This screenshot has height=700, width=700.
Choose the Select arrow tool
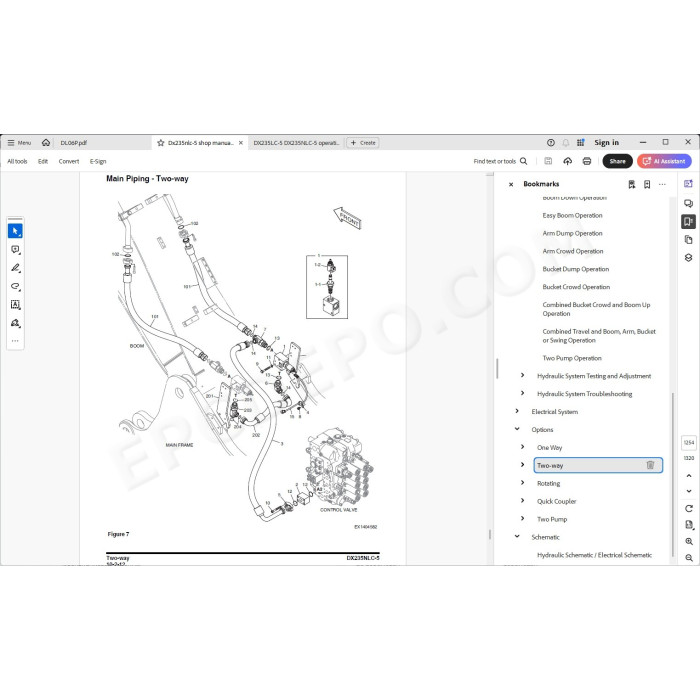15,231
